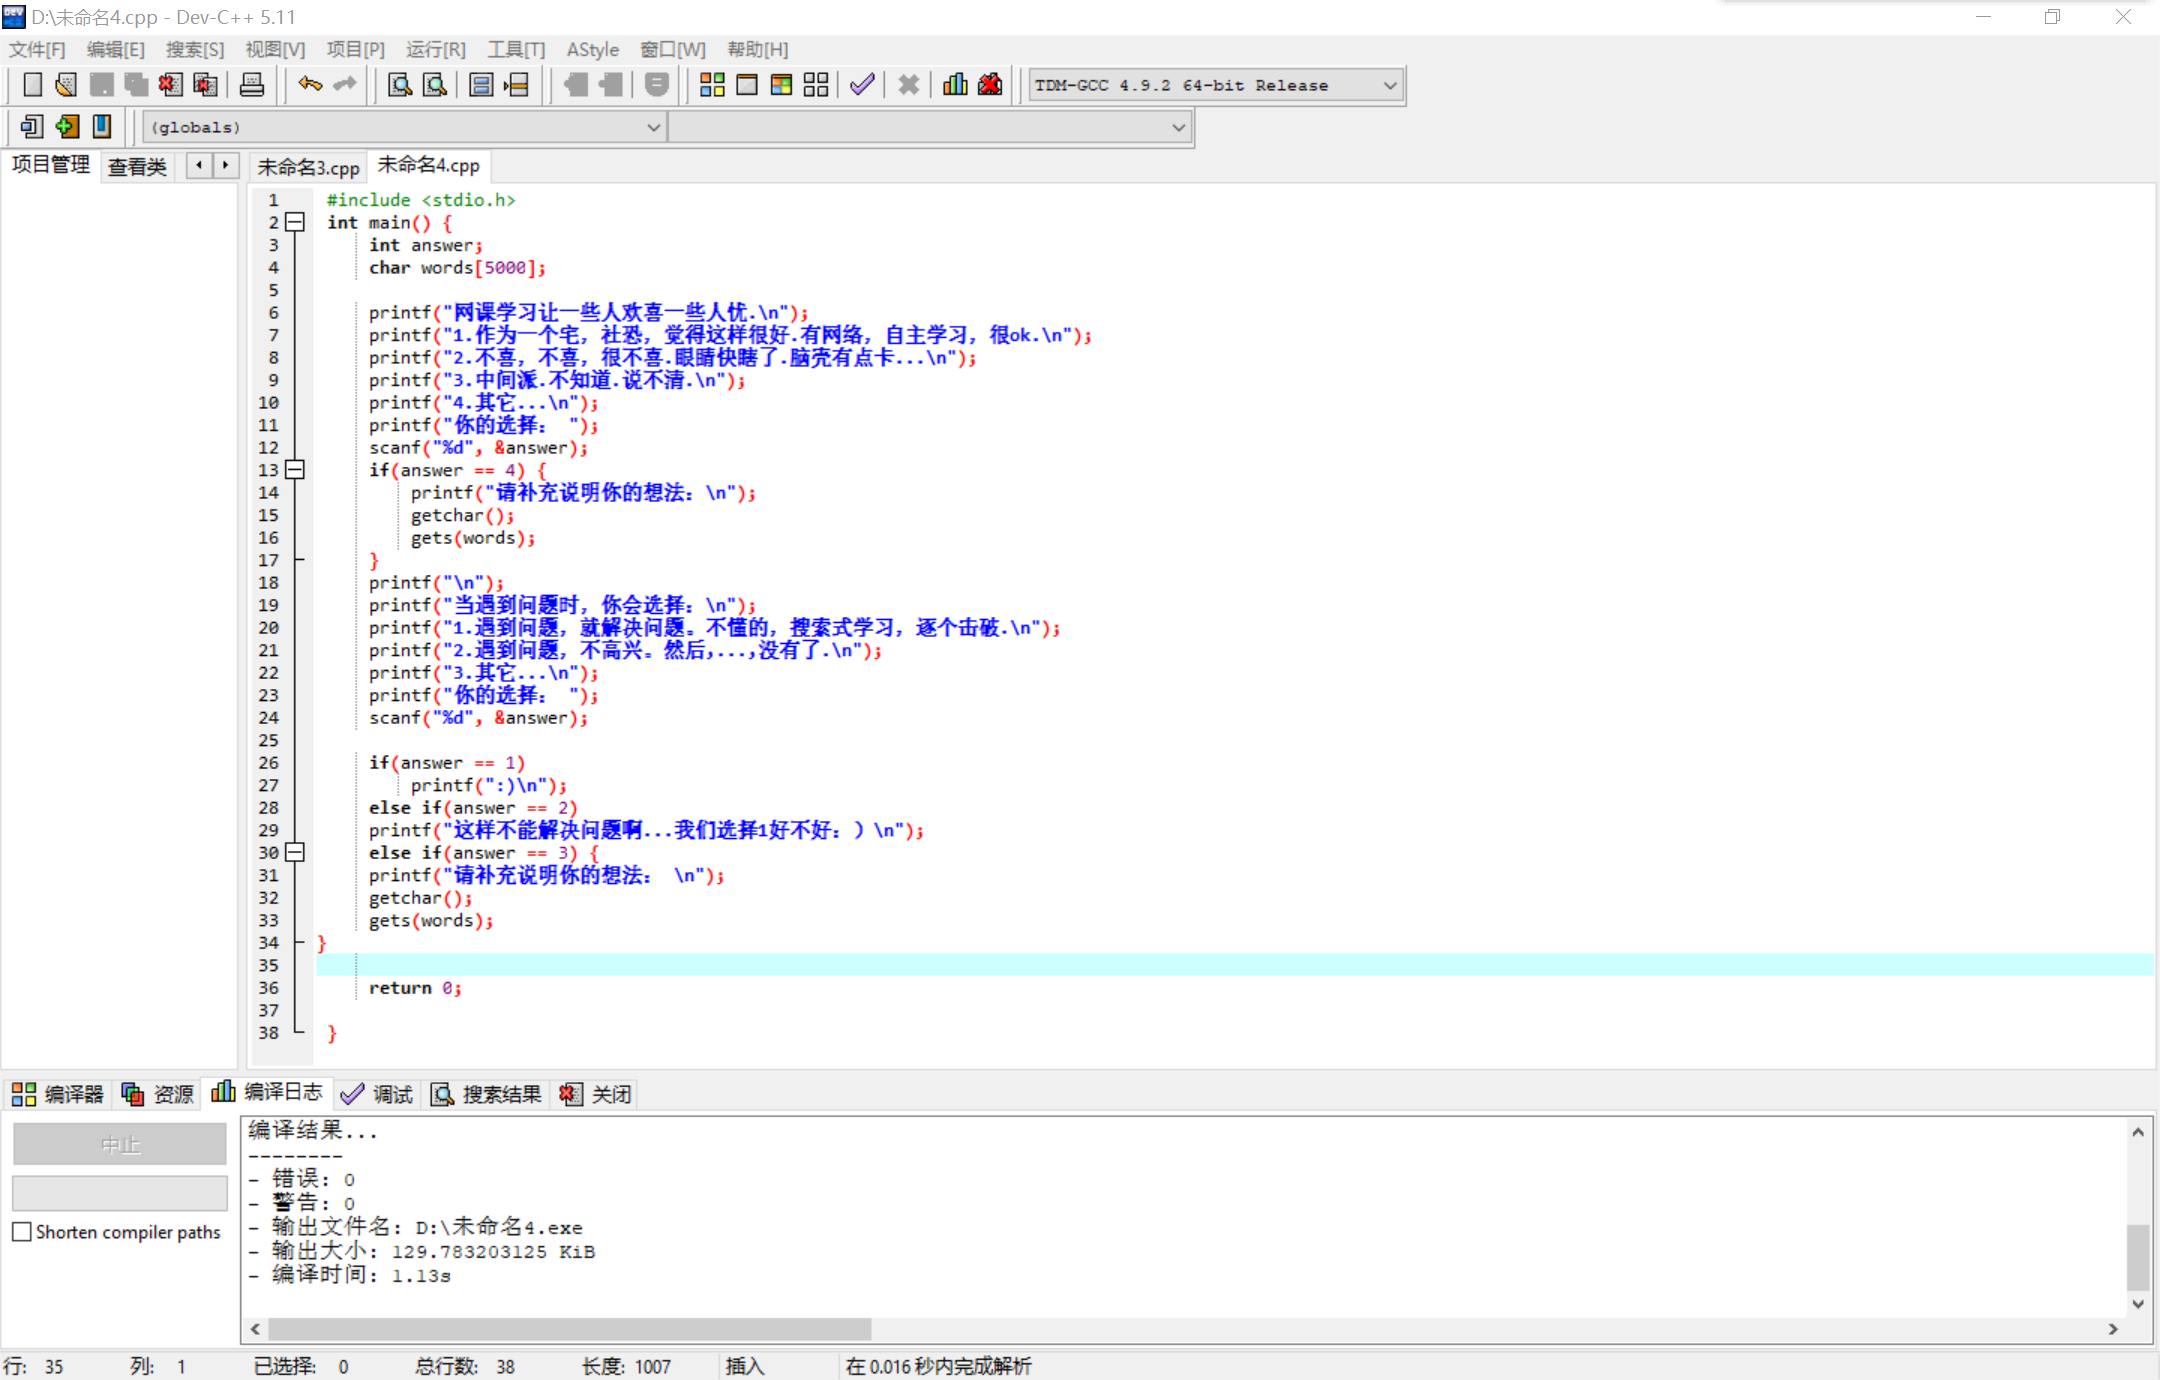Viewport: 2160px width, 1380px height.
Task: Collapse the if block fold at line 13
Action: pyautogui.click(x=295, y=469)
